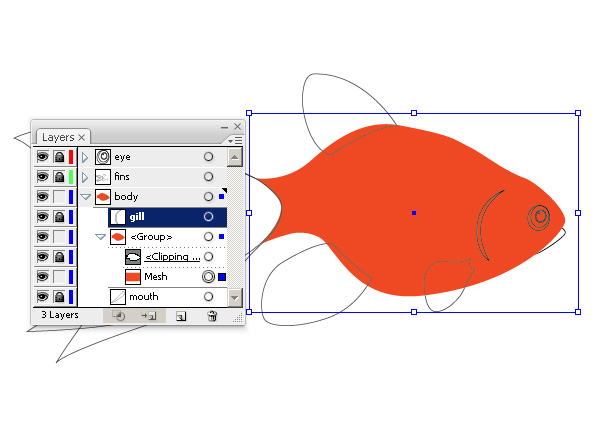The width and height of the screenshot is (600, 442).
Task: Select the mouth thumbnail
Action: tap(118, 297)
